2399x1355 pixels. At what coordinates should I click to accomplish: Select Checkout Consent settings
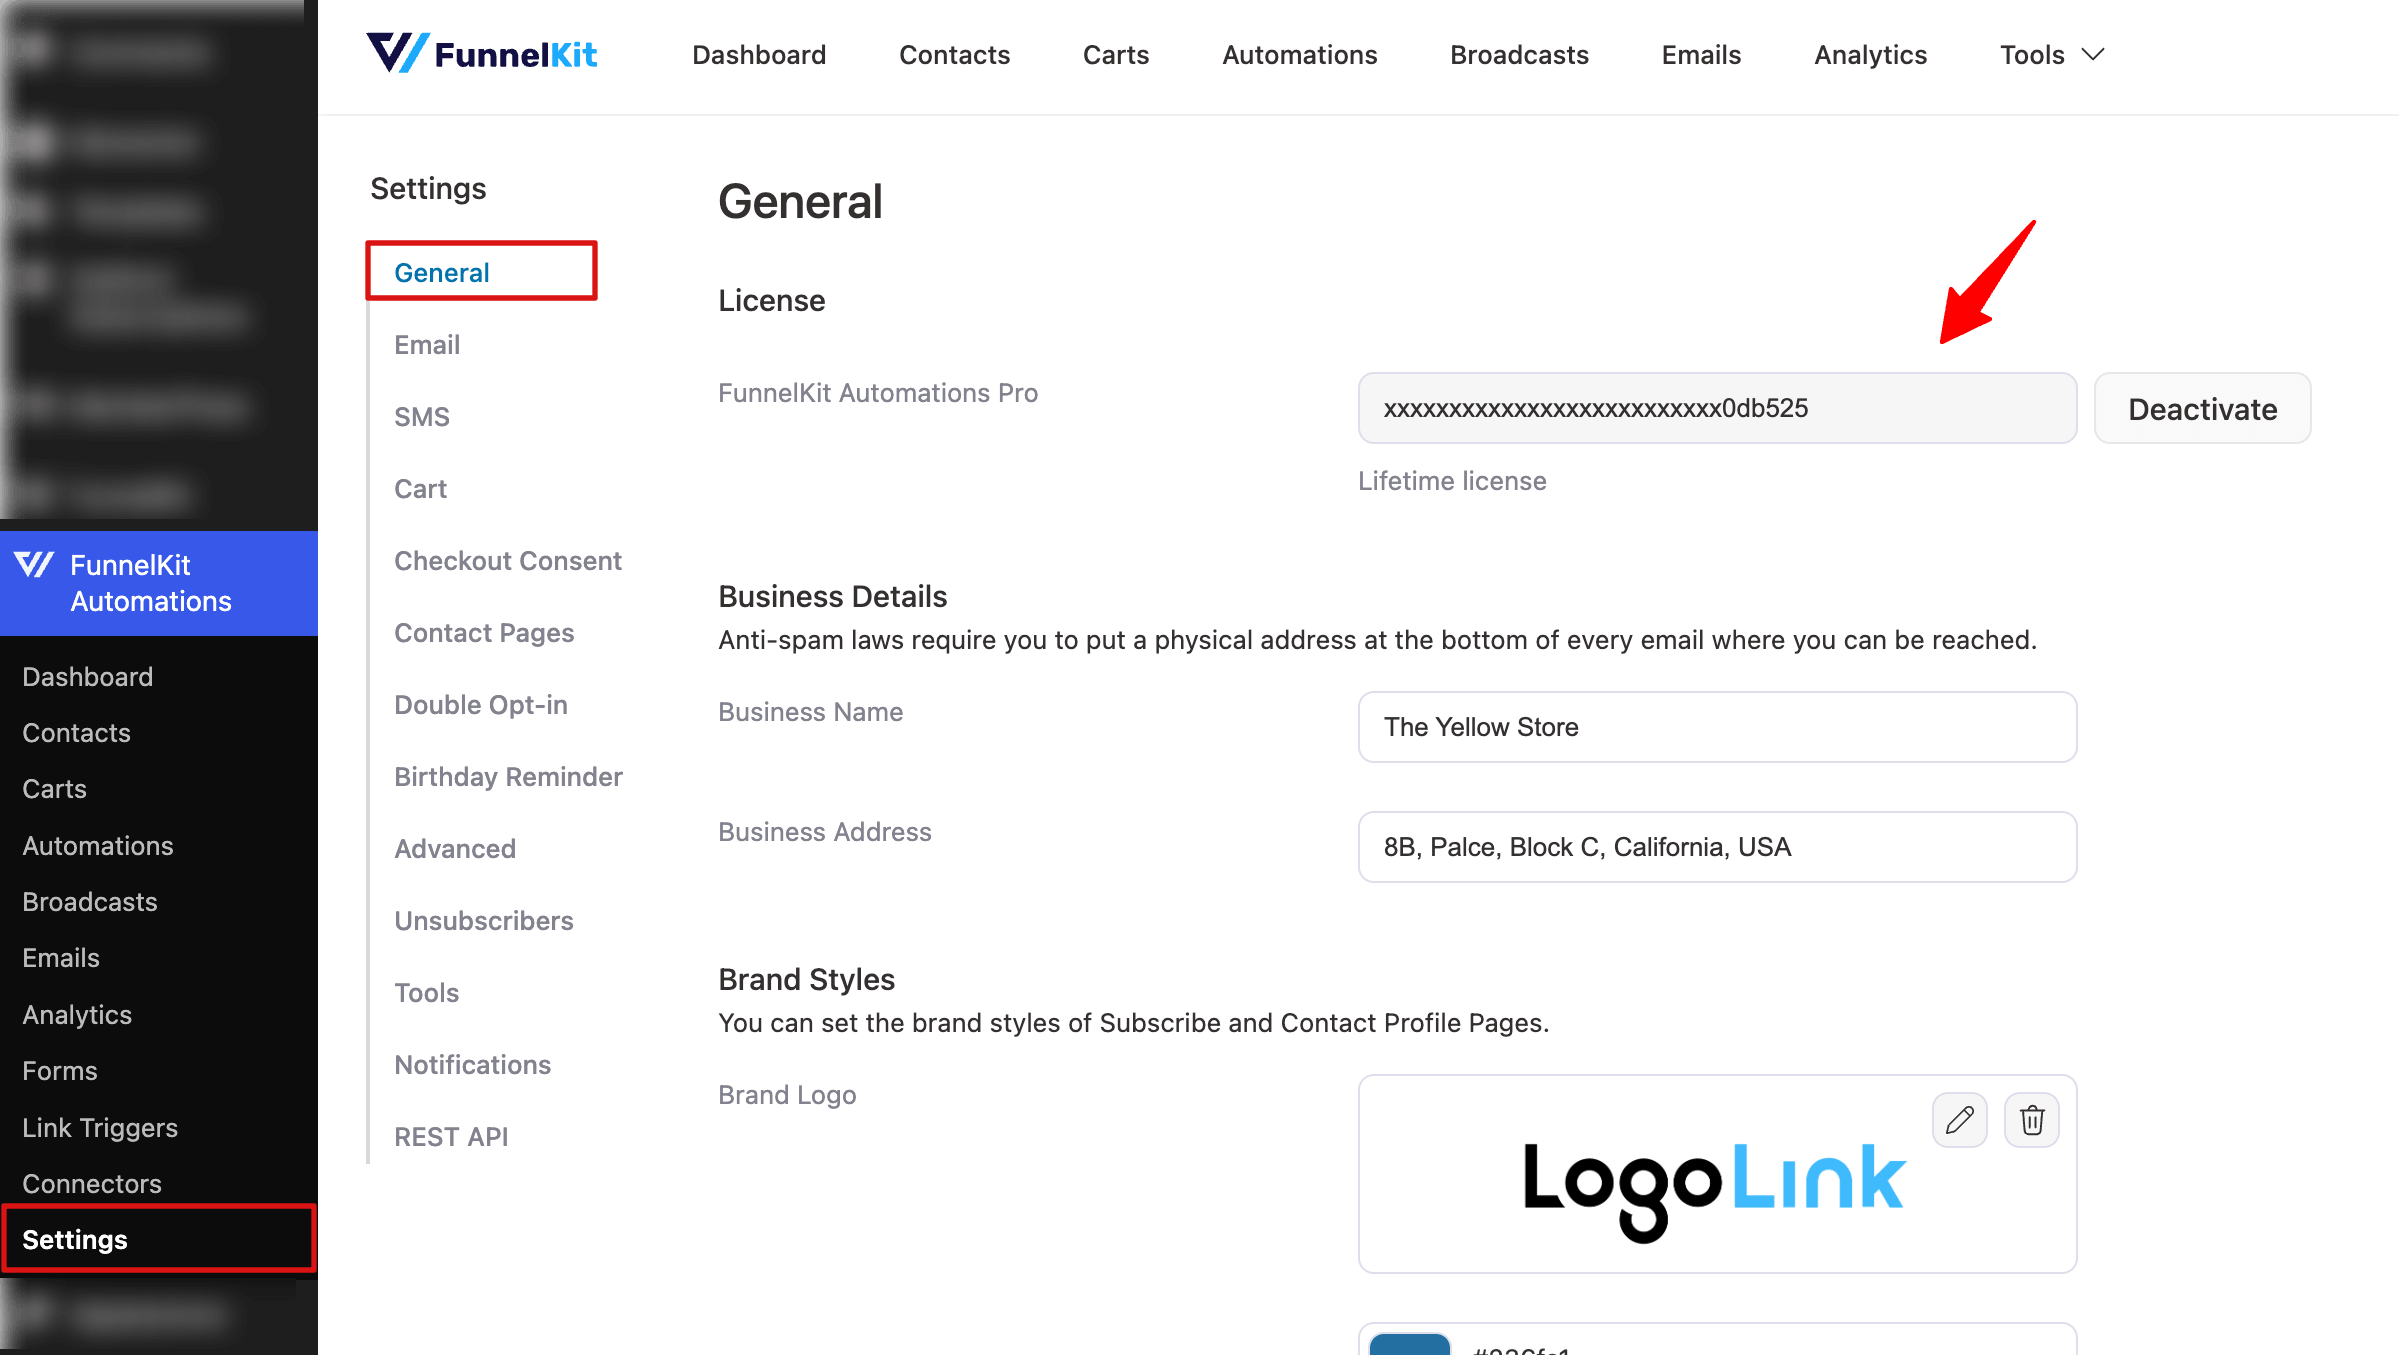click(x=508, y=560)
